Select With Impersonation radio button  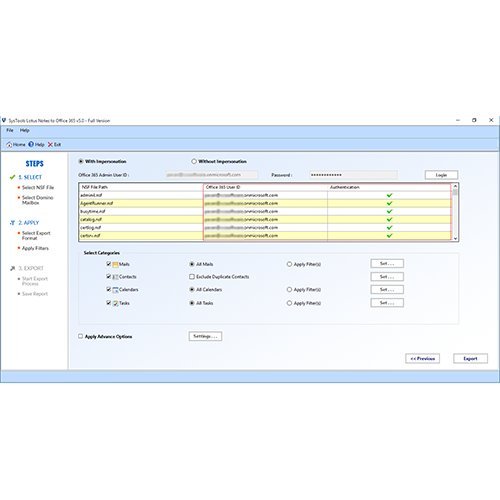[x=81, y=161]
